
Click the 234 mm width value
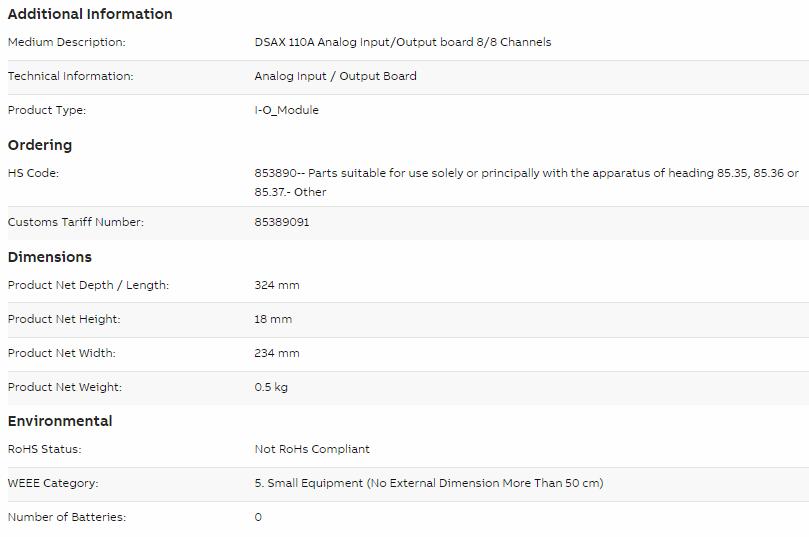point(277,353)
